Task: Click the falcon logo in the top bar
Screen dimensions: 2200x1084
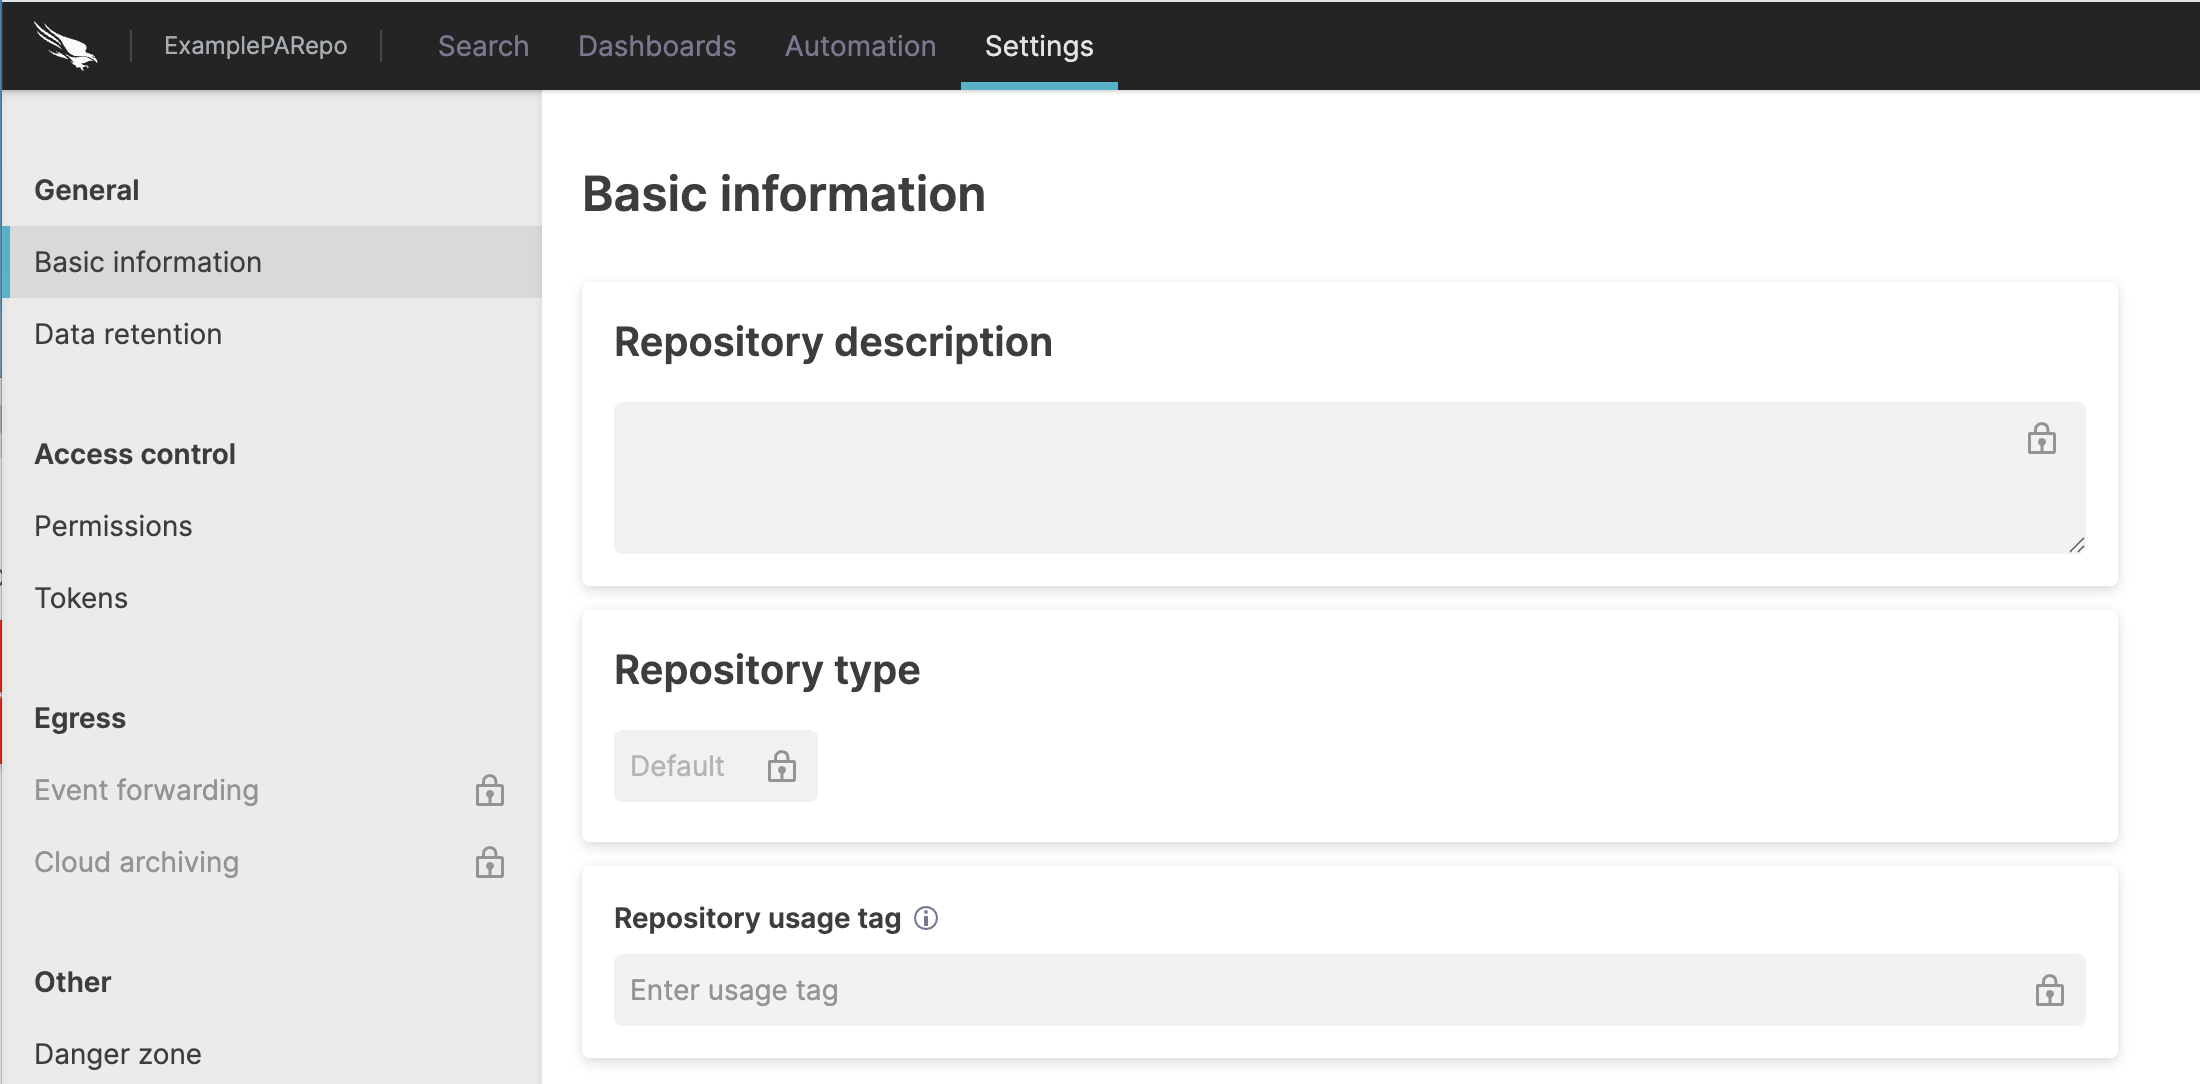Action: (x=66, y=46)
